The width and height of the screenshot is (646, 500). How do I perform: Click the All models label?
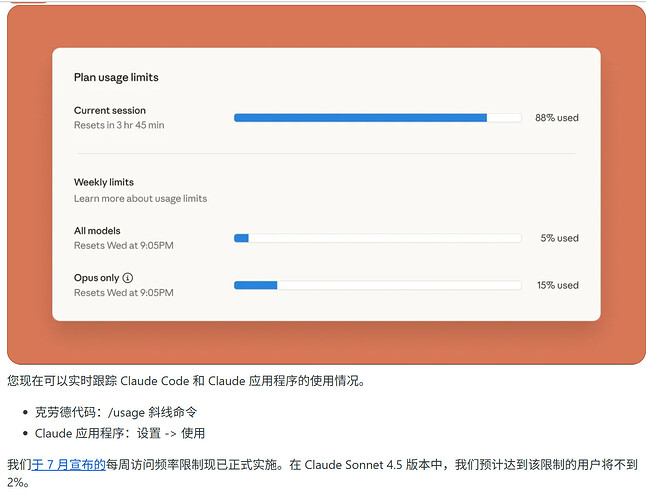click(97, 231)
